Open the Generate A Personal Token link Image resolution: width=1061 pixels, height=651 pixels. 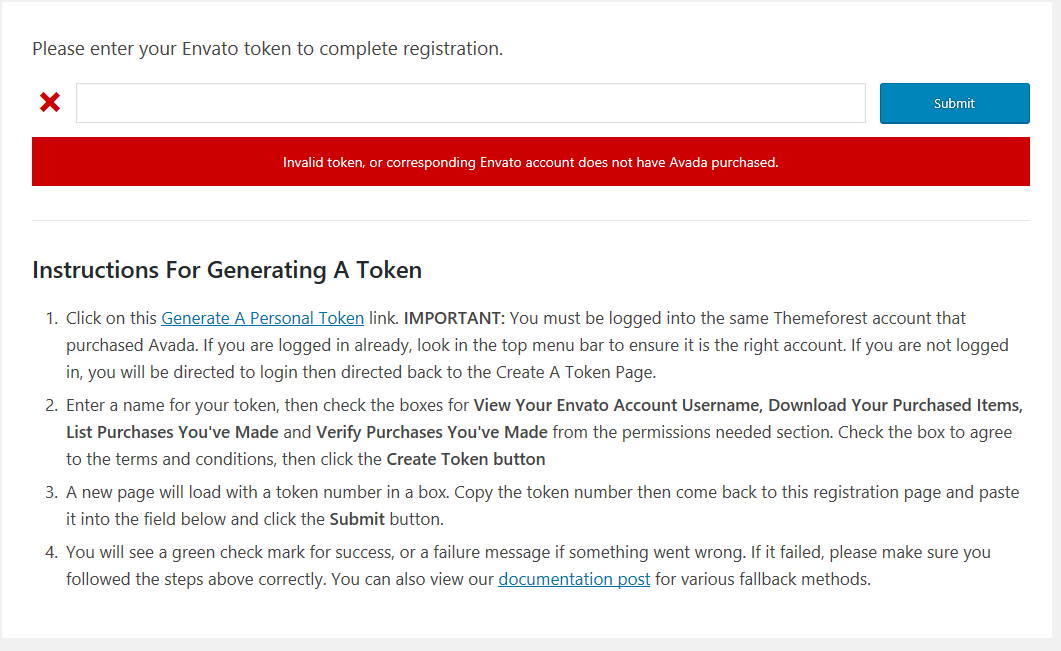(262, 318)
